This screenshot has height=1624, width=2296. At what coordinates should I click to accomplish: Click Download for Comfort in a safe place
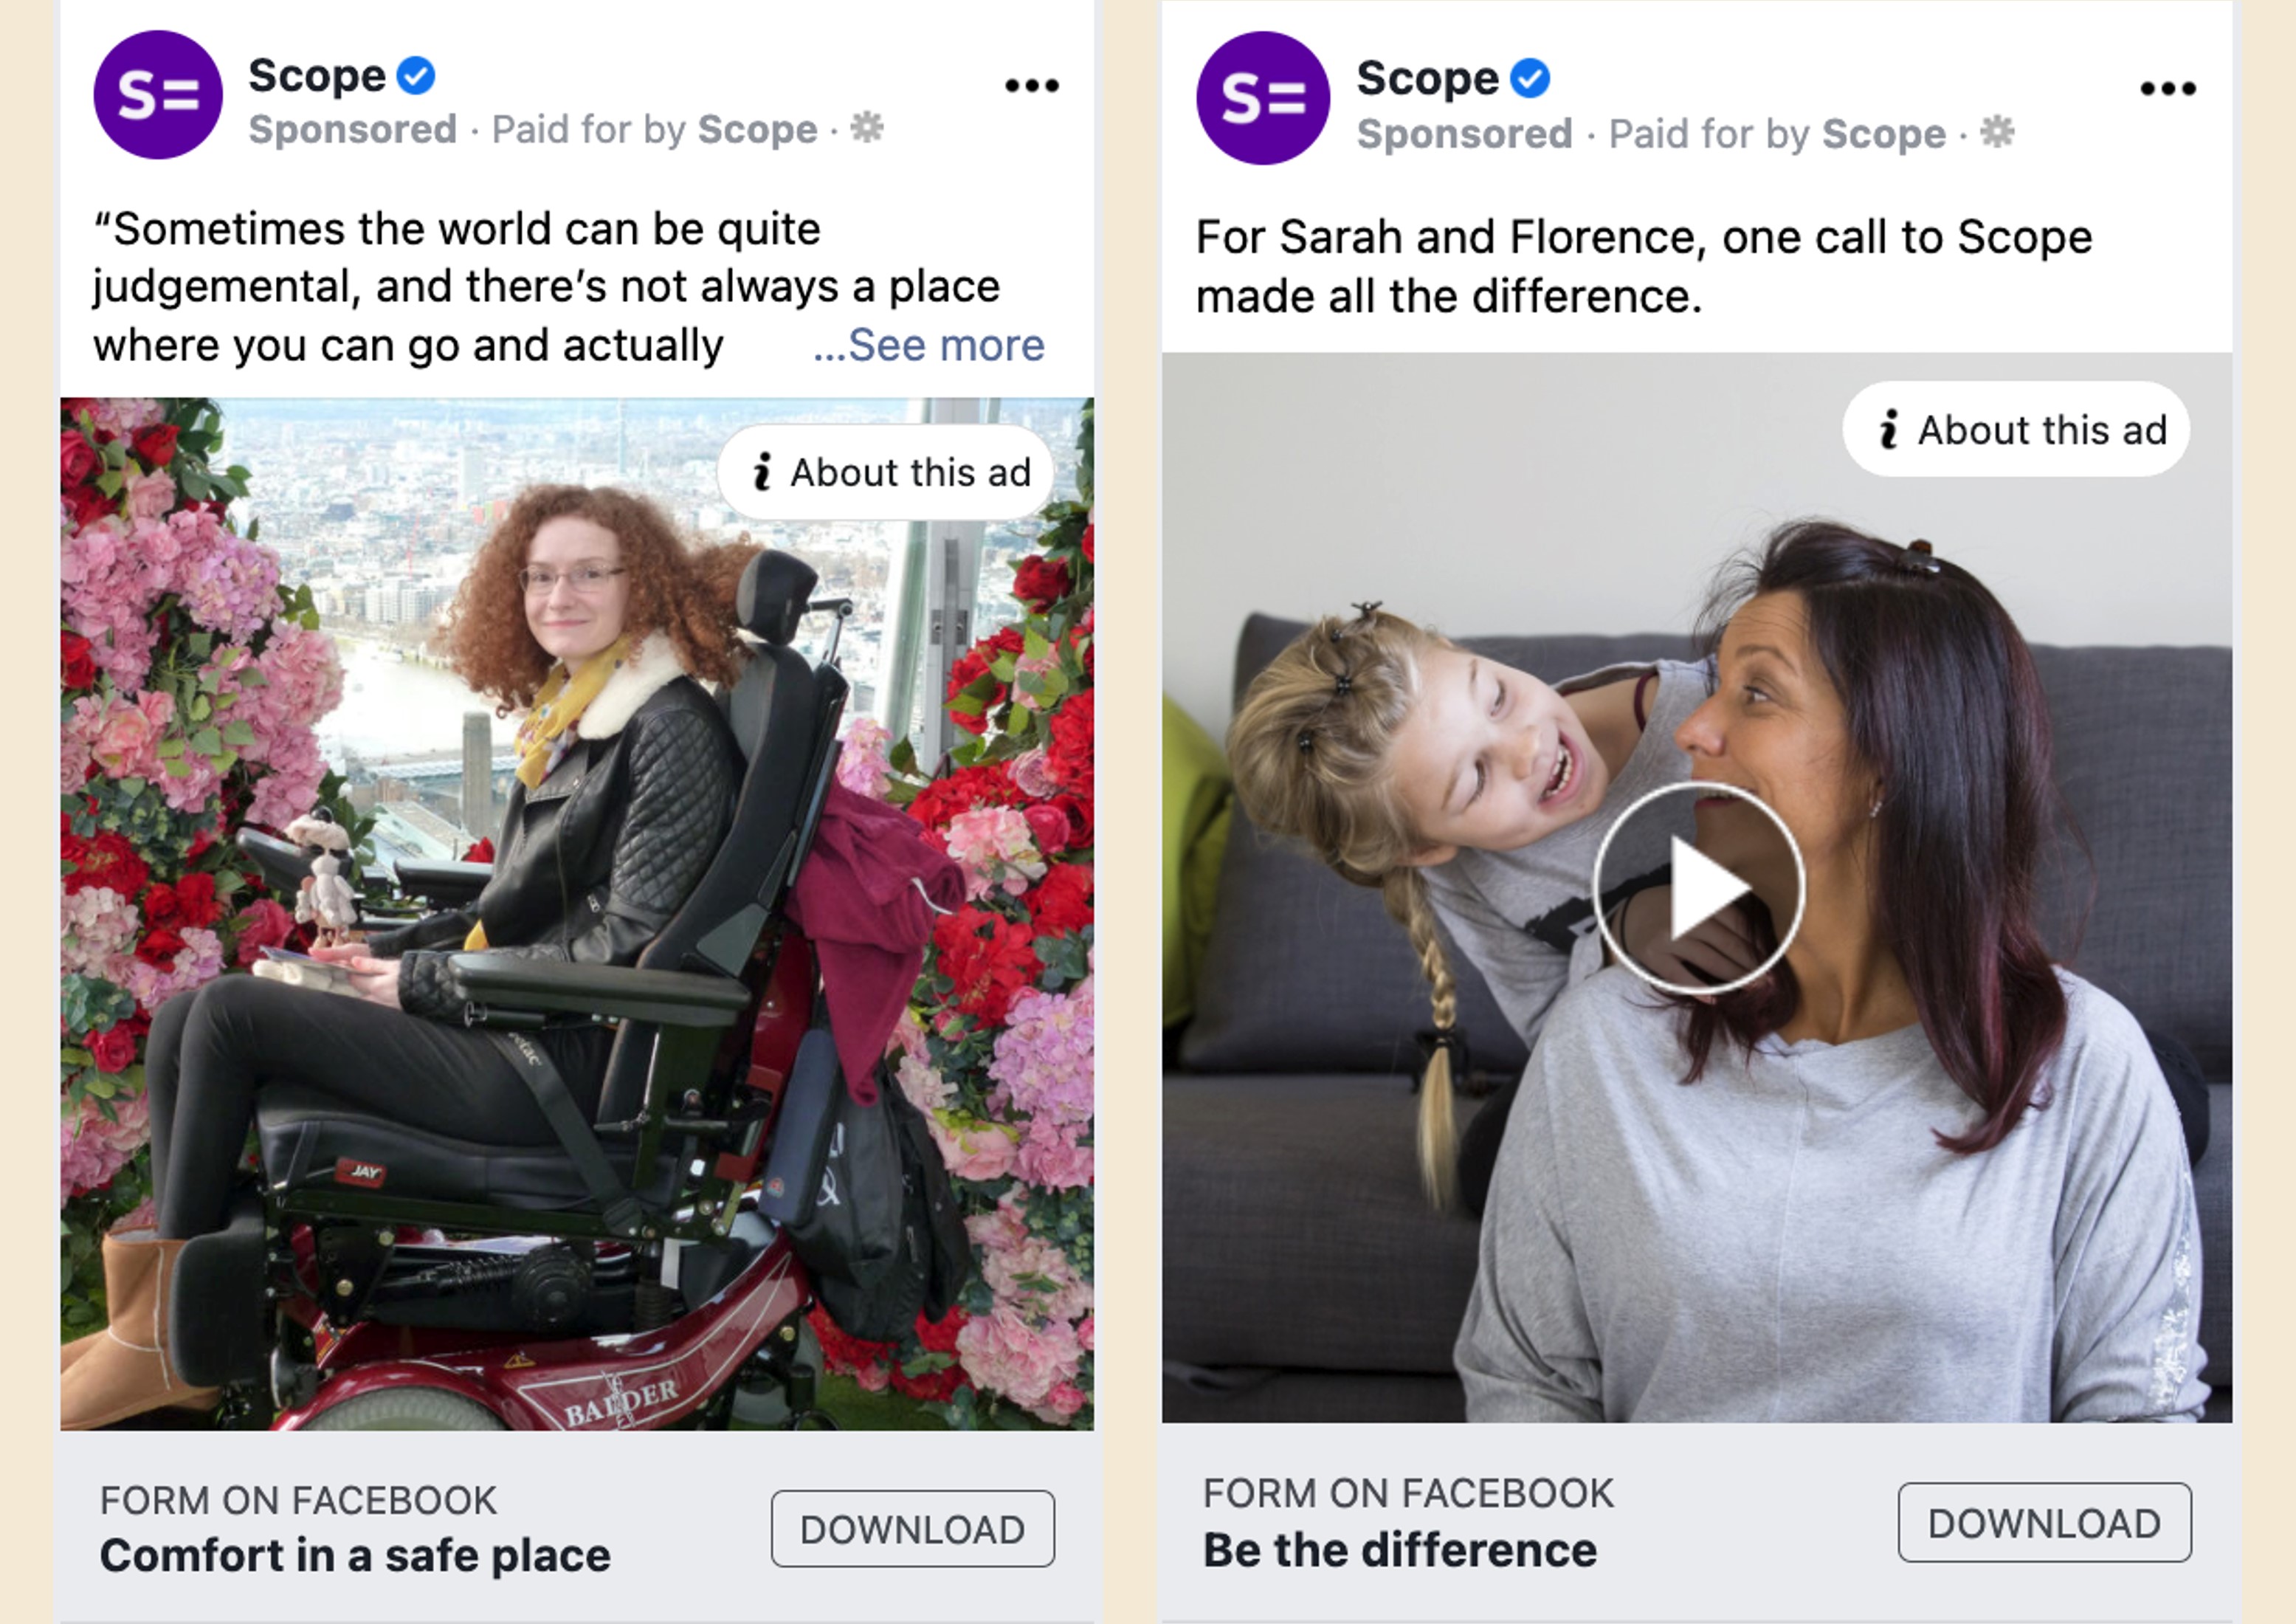(913, 1529)
